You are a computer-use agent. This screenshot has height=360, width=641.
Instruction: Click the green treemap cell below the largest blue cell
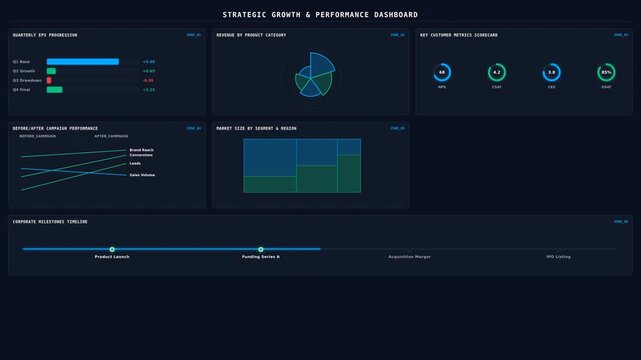(270, 184)
